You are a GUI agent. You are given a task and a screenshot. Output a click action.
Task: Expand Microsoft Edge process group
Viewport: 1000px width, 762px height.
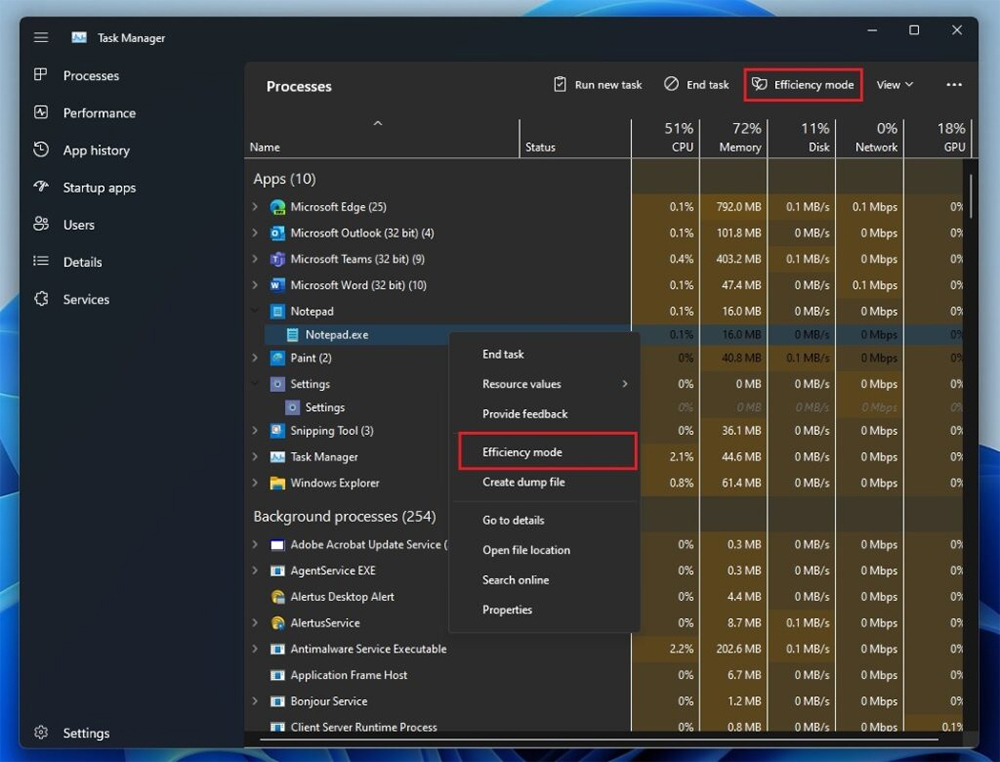coord(253,207)
